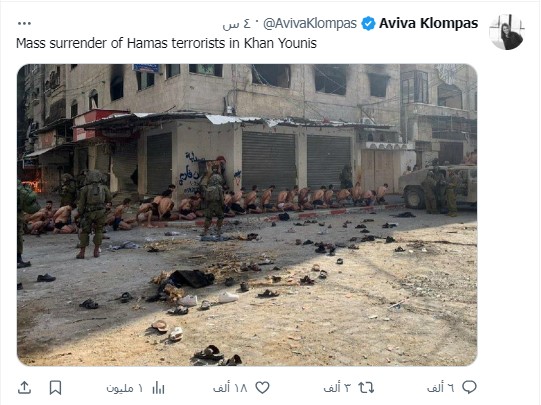This screenshot has width=541, height=405.
Task: Click the word 'Hamas' in the caption
Action: 148,43
